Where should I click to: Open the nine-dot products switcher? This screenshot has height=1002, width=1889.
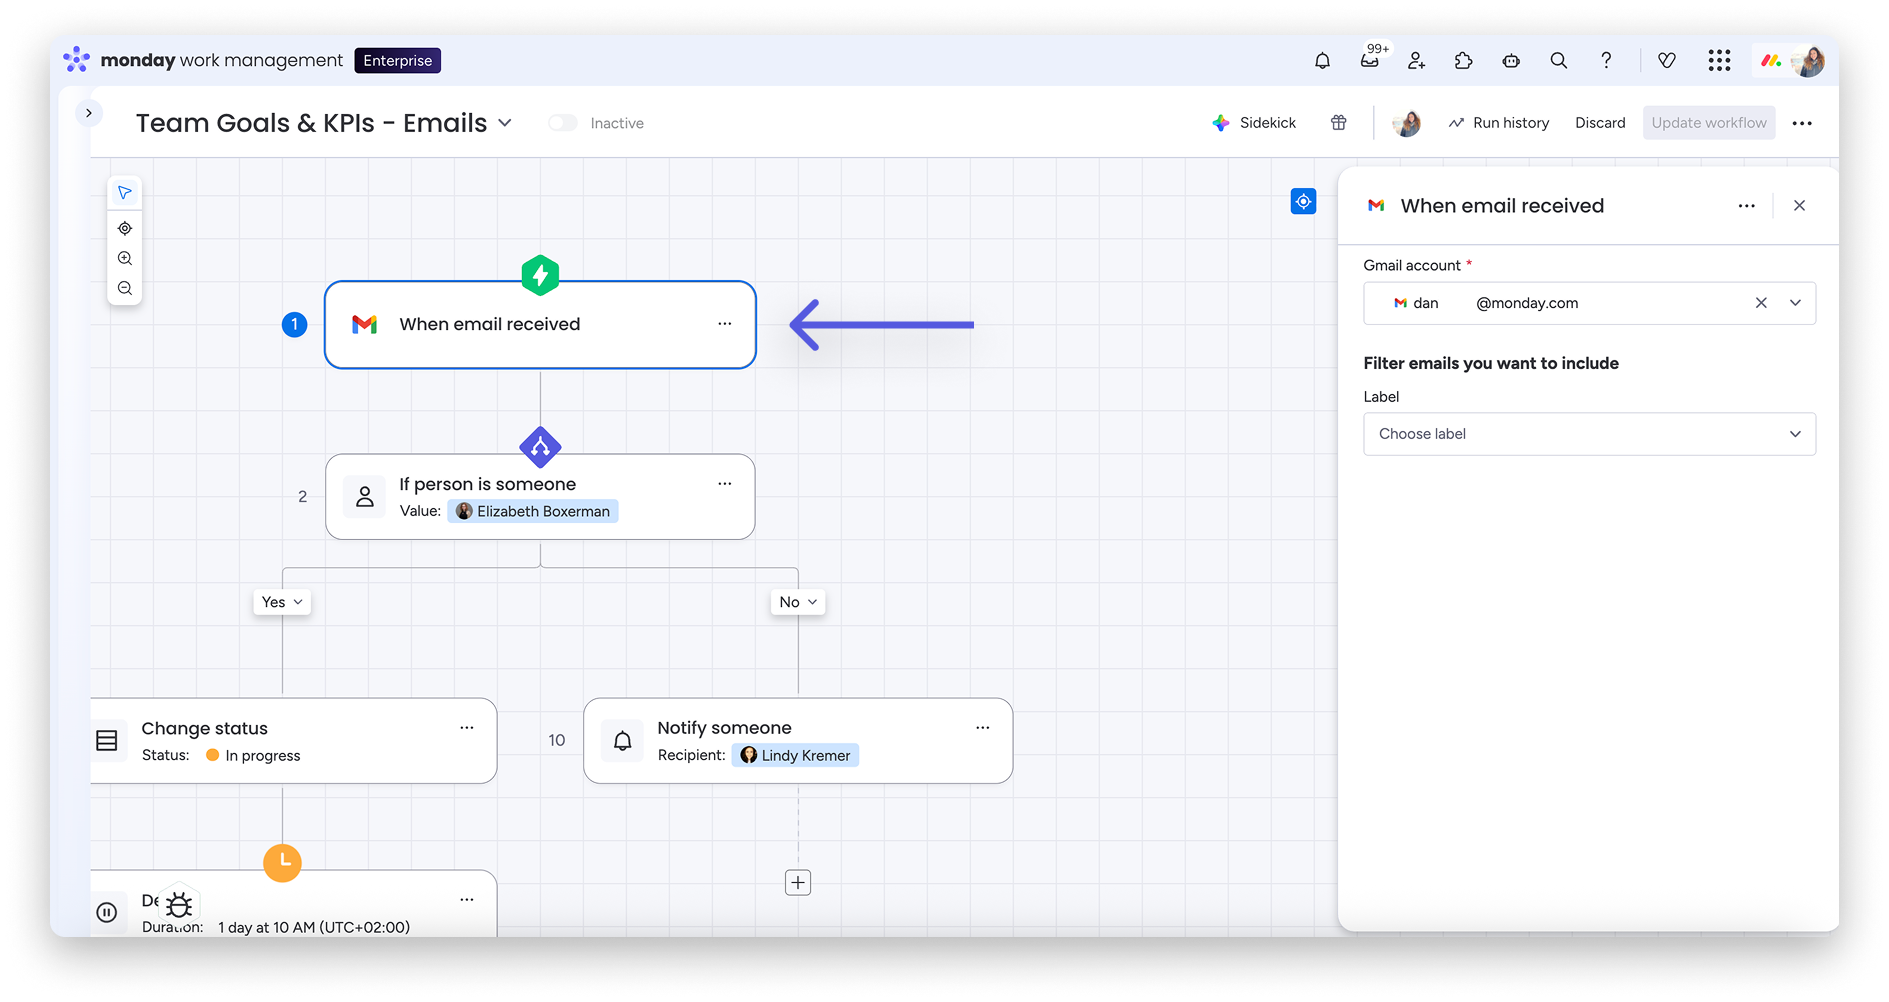pyautogui.click(x=1719, y=61)
